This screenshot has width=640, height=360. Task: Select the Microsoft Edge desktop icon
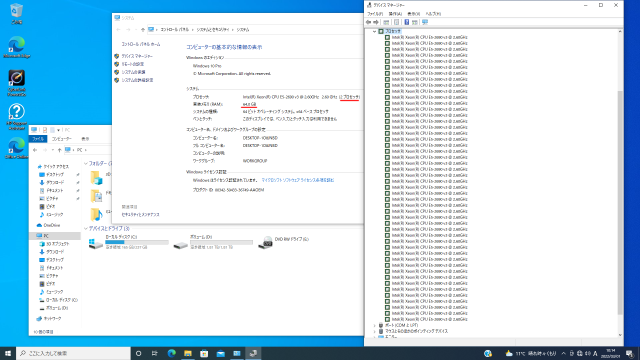pyautogui.click(x=16, y=47)
